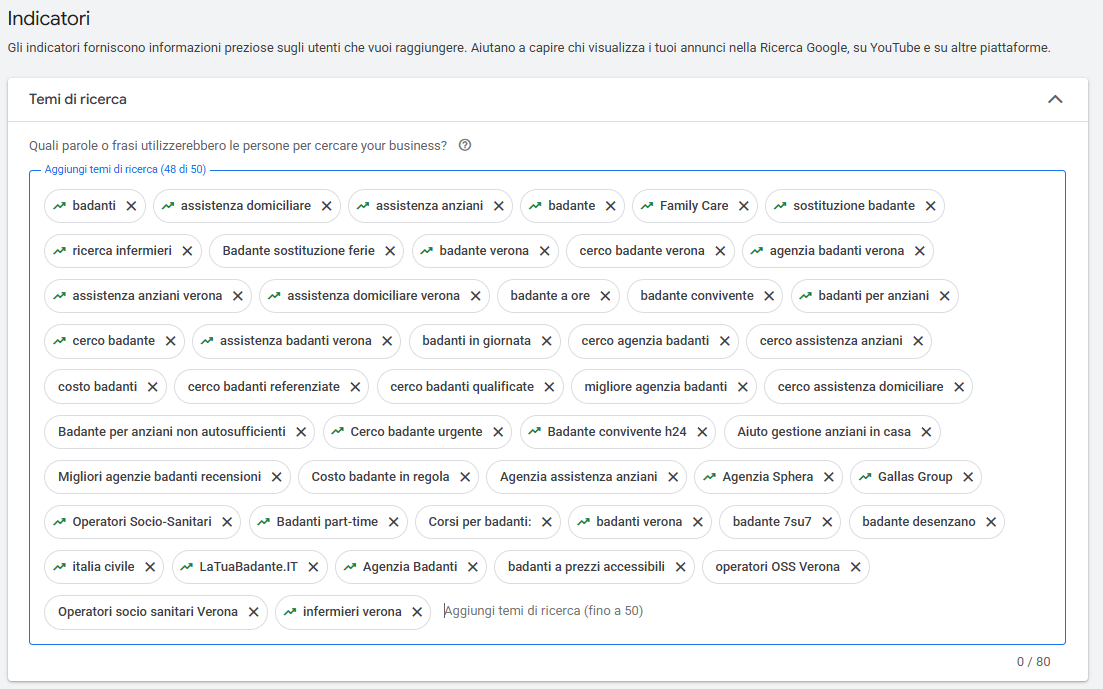Screen dimensions: 1103x689
Task: Remove "costo badanti" search theme
Action: [152, 387]
